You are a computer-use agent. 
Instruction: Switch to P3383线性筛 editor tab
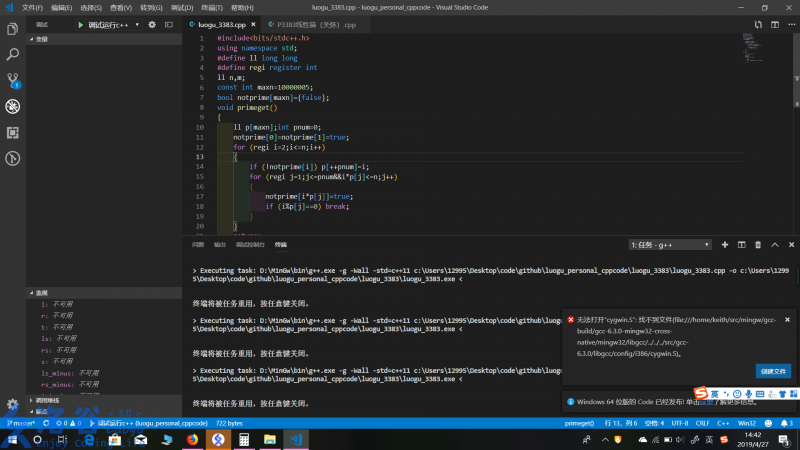click(316, 23)
